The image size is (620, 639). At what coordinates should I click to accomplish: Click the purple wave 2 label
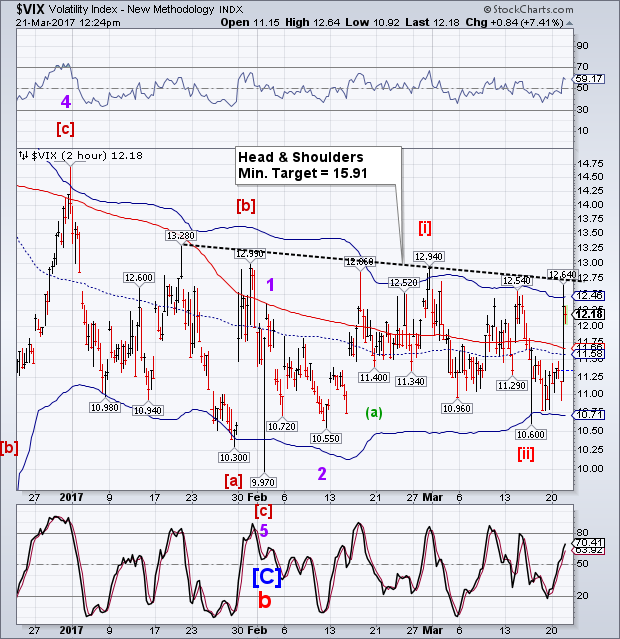pos(322,473)
